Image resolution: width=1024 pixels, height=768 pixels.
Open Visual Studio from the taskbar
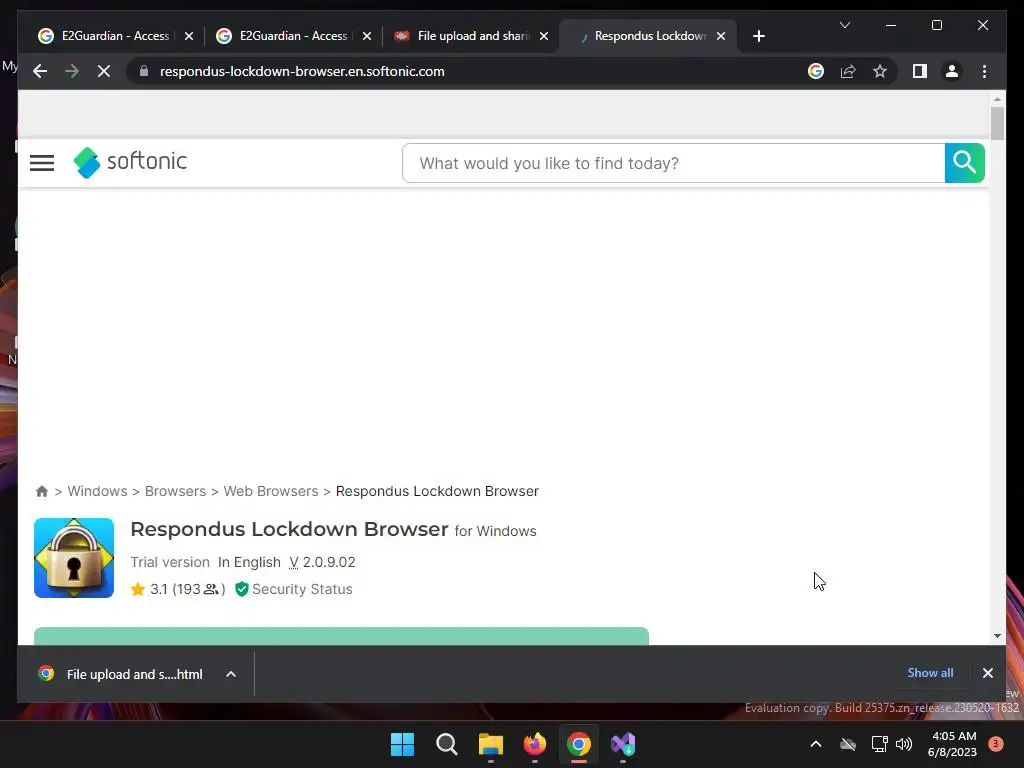click(623, 744)
